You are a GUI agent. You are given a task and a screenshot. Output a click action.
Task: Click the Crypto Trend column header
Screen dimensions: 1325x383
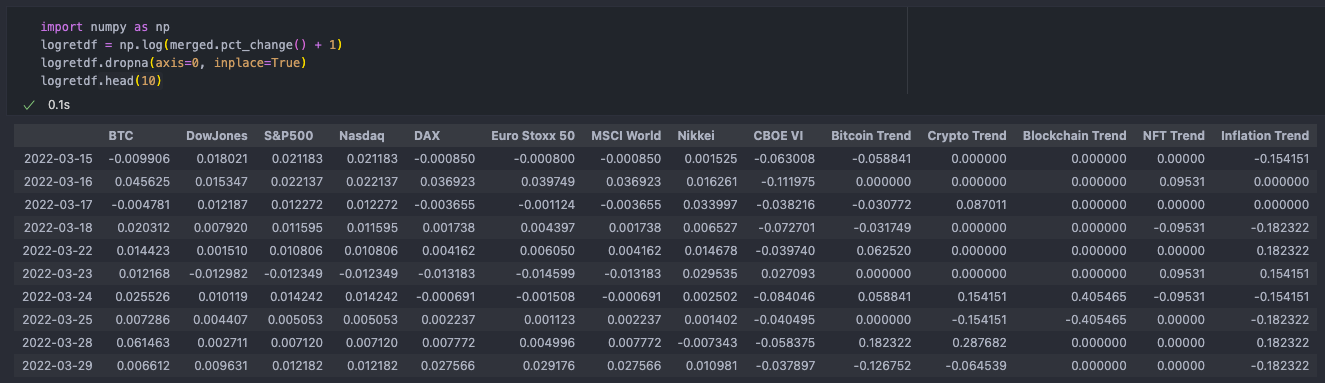pyautogui.click(x=967, y=136)
